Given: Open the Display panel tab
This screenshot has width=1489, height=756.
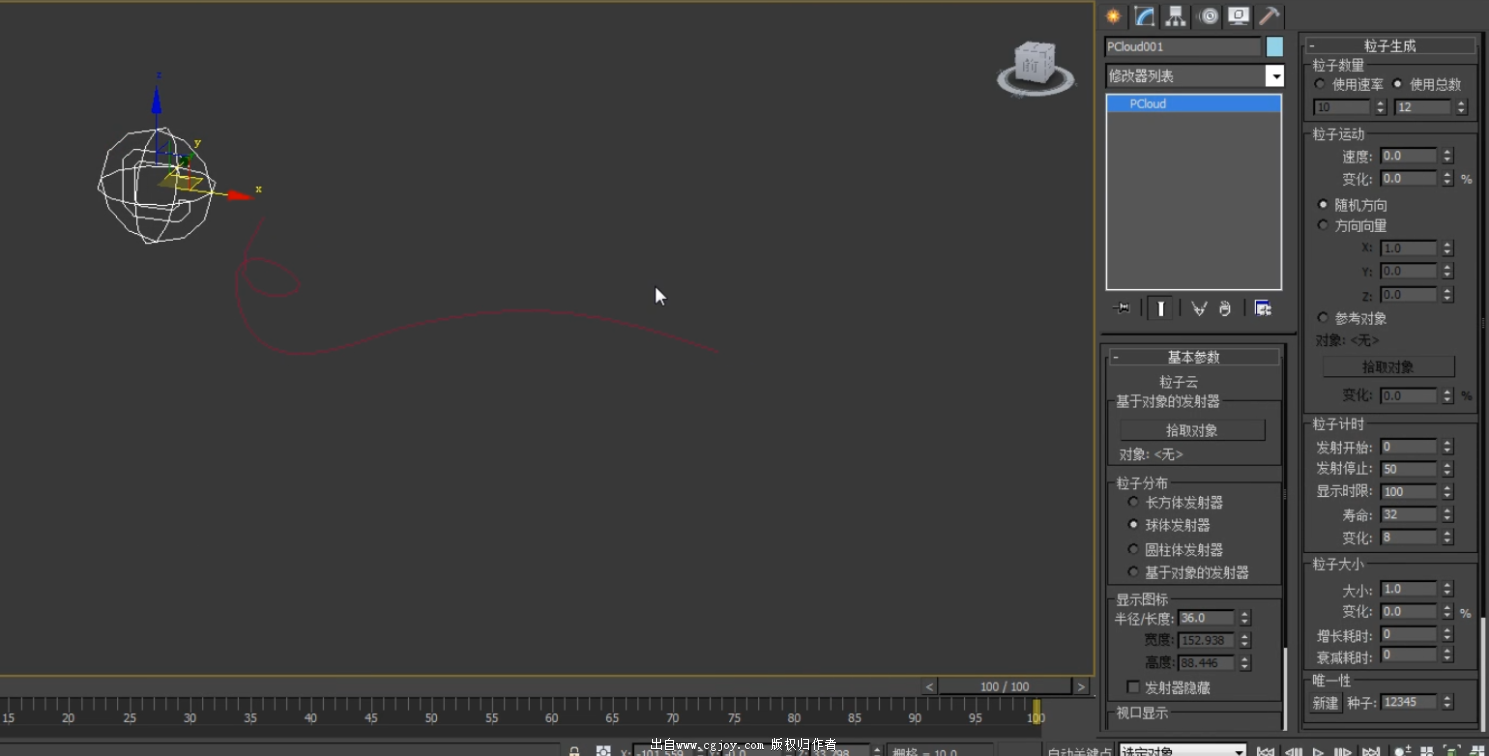Looking at the screenshot, I should (1239, 16).
